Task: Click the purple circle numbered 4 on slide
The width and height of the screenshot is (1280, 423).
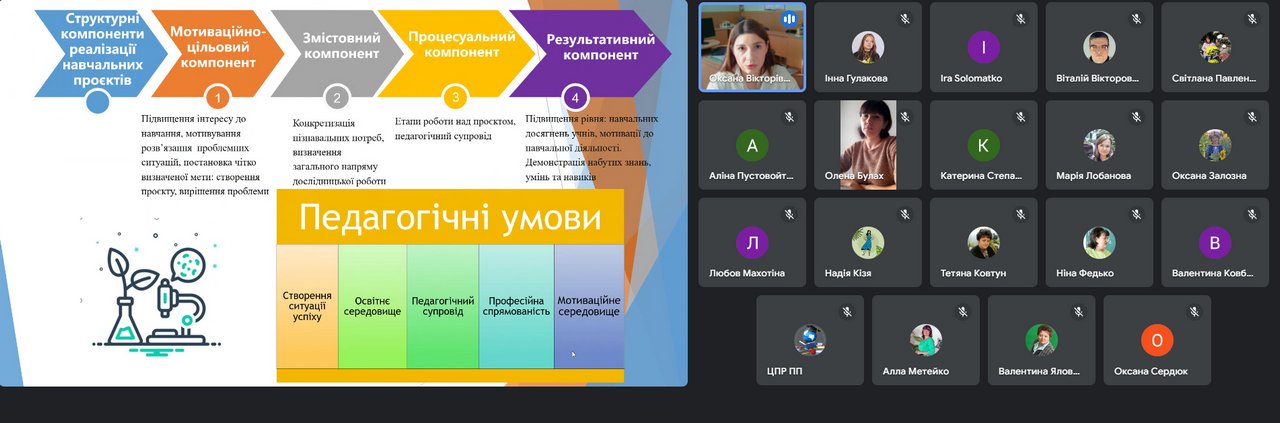Action: (x=575, y=97)
